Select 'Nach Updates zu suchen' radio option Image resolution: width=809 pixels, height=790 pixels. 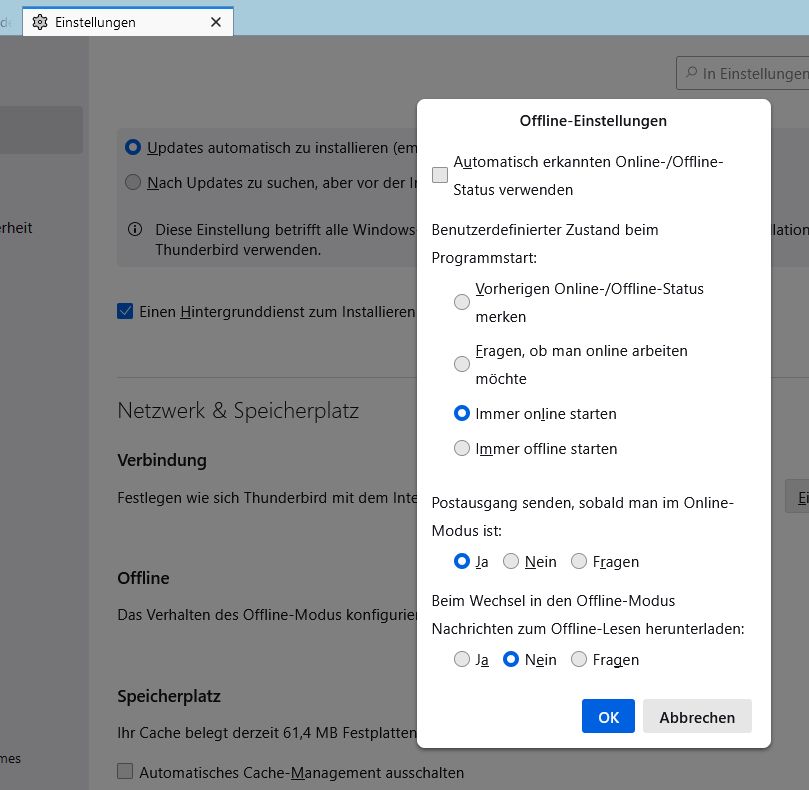click(x=133, y=182)
